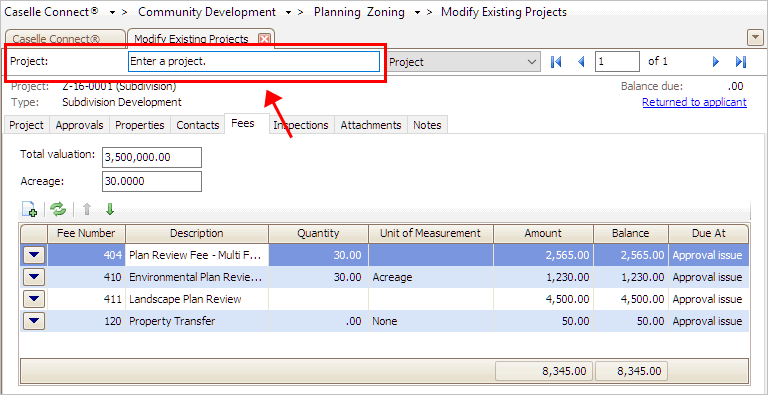
Task: Go to next project record
Action: pyautogui.click(x=716, y=62)
